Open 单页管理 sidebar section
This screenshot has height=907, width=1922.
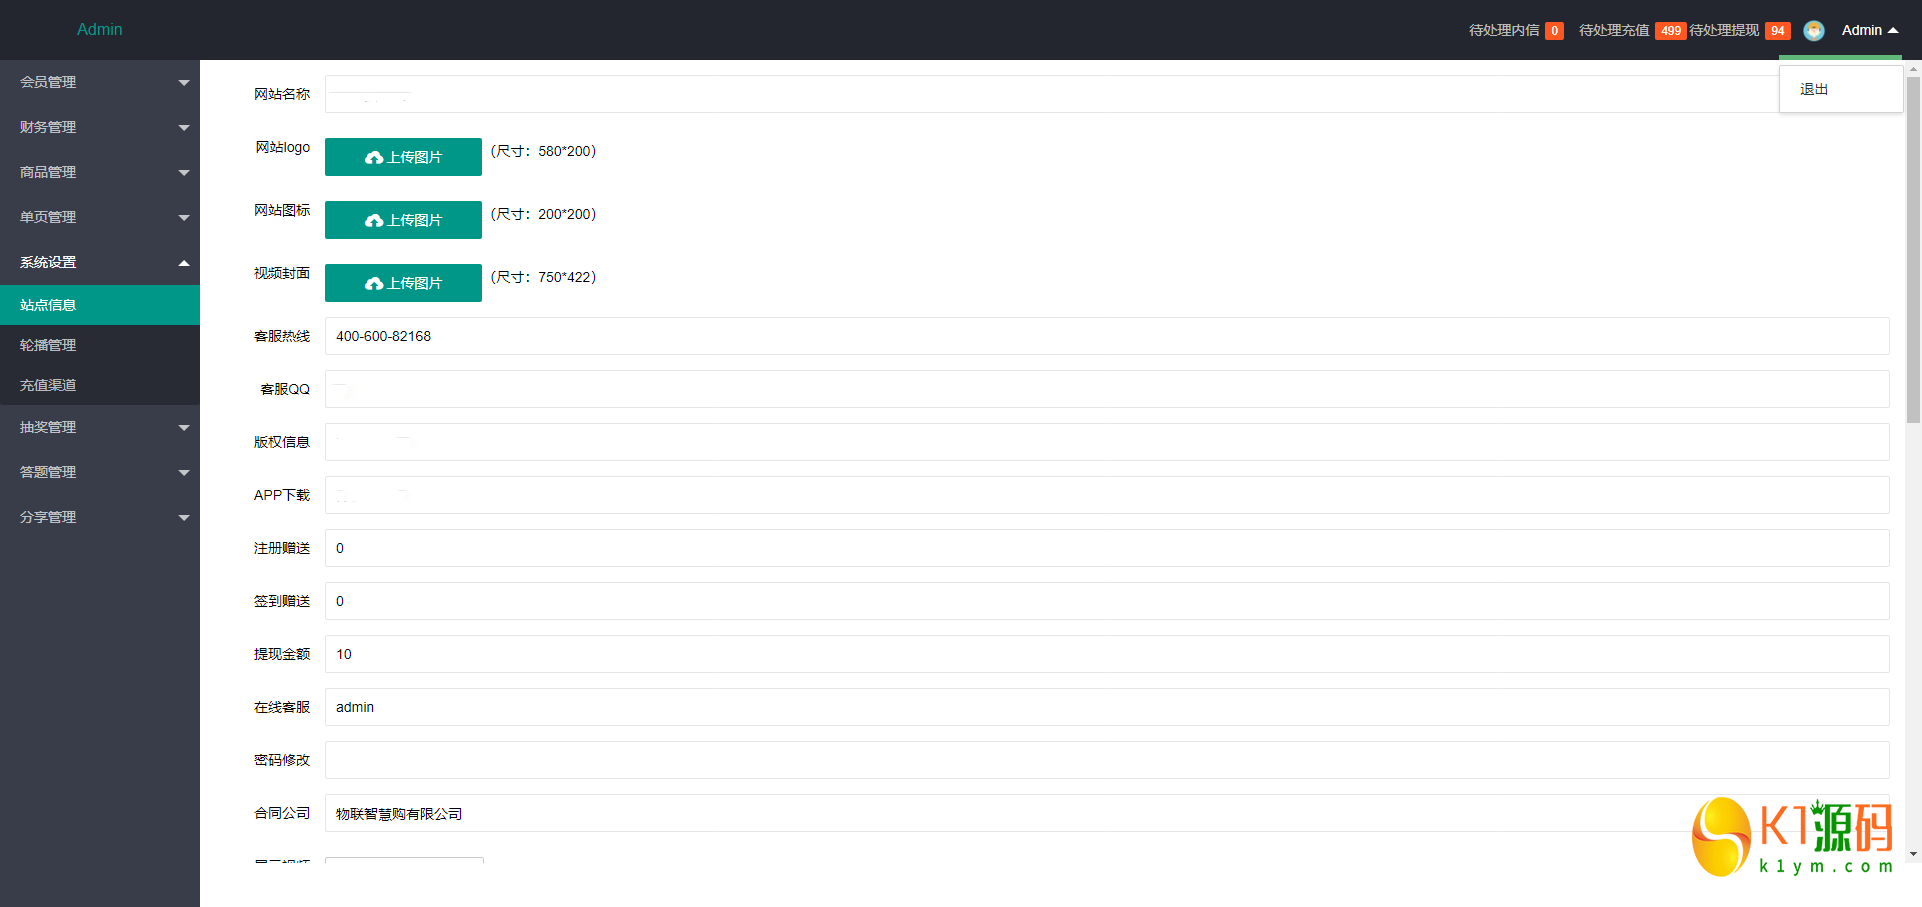click(x=100, y=217)
